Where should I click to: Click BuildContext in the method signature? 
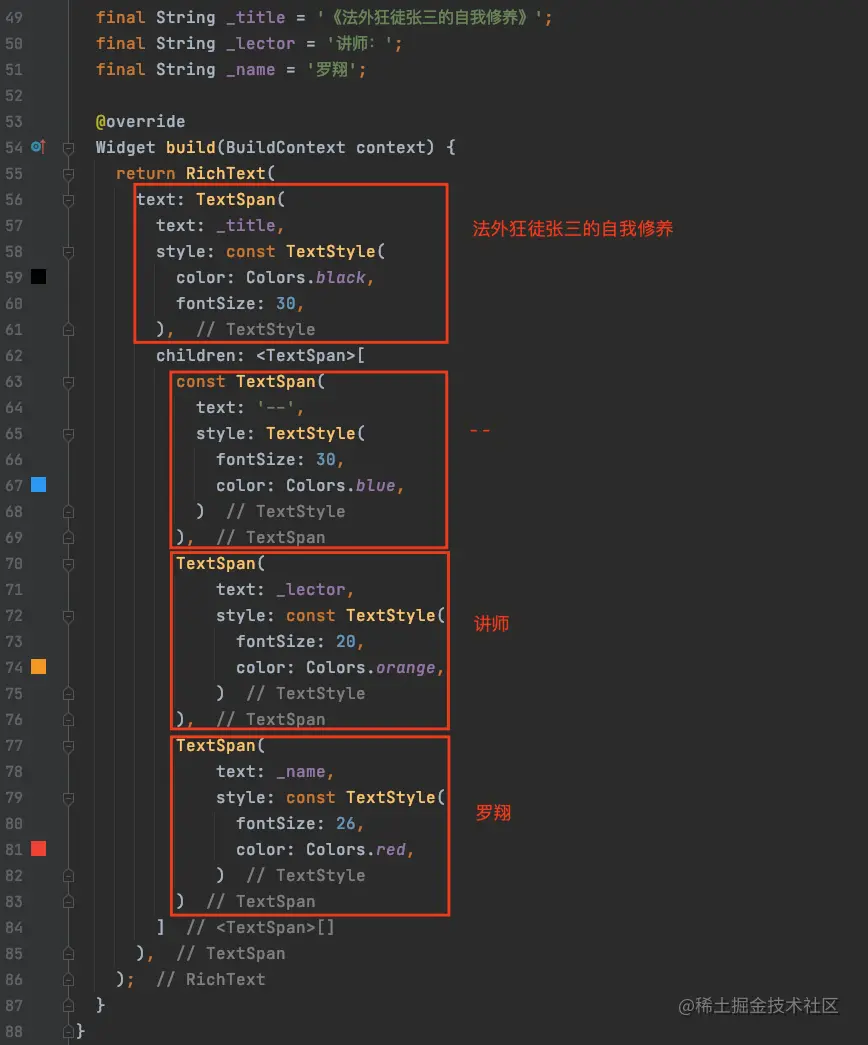click(285, 147)
